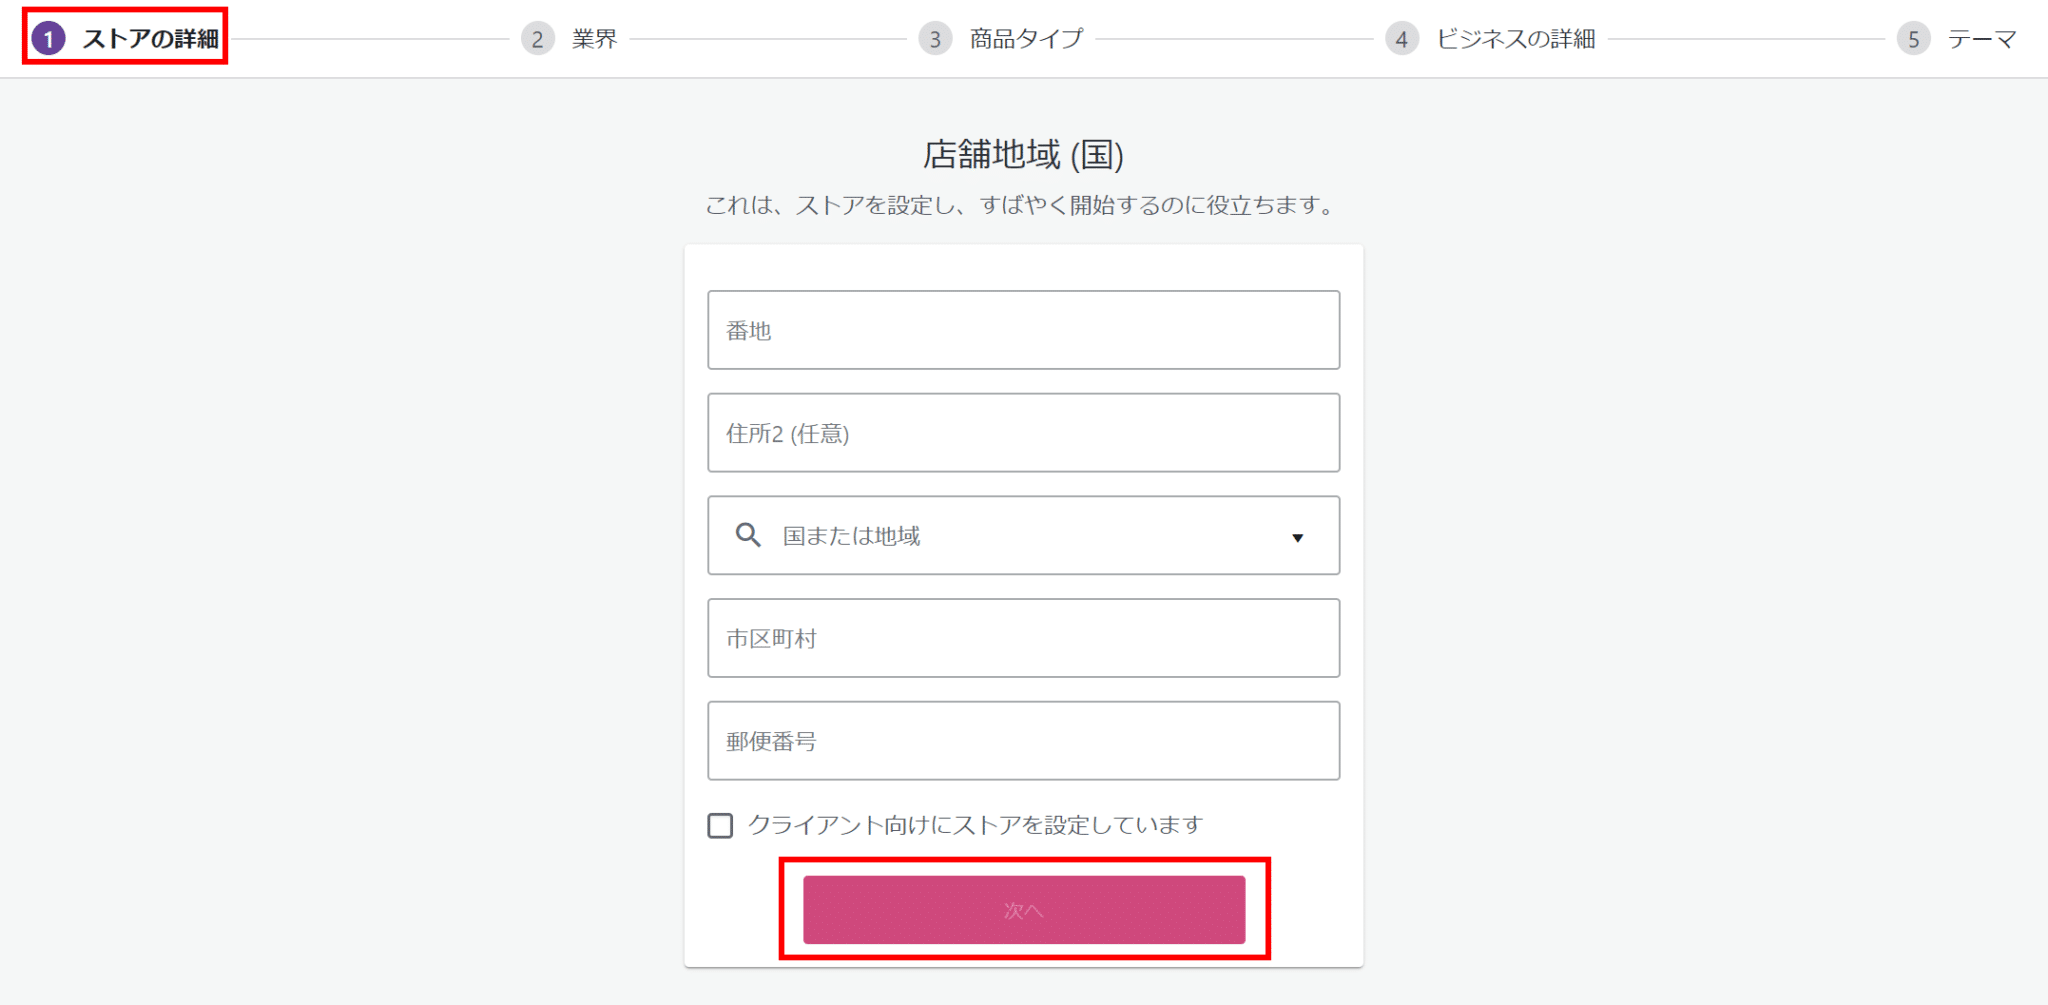
Task: Select the ストアの詳細 step tab
Action: (150, 39)
